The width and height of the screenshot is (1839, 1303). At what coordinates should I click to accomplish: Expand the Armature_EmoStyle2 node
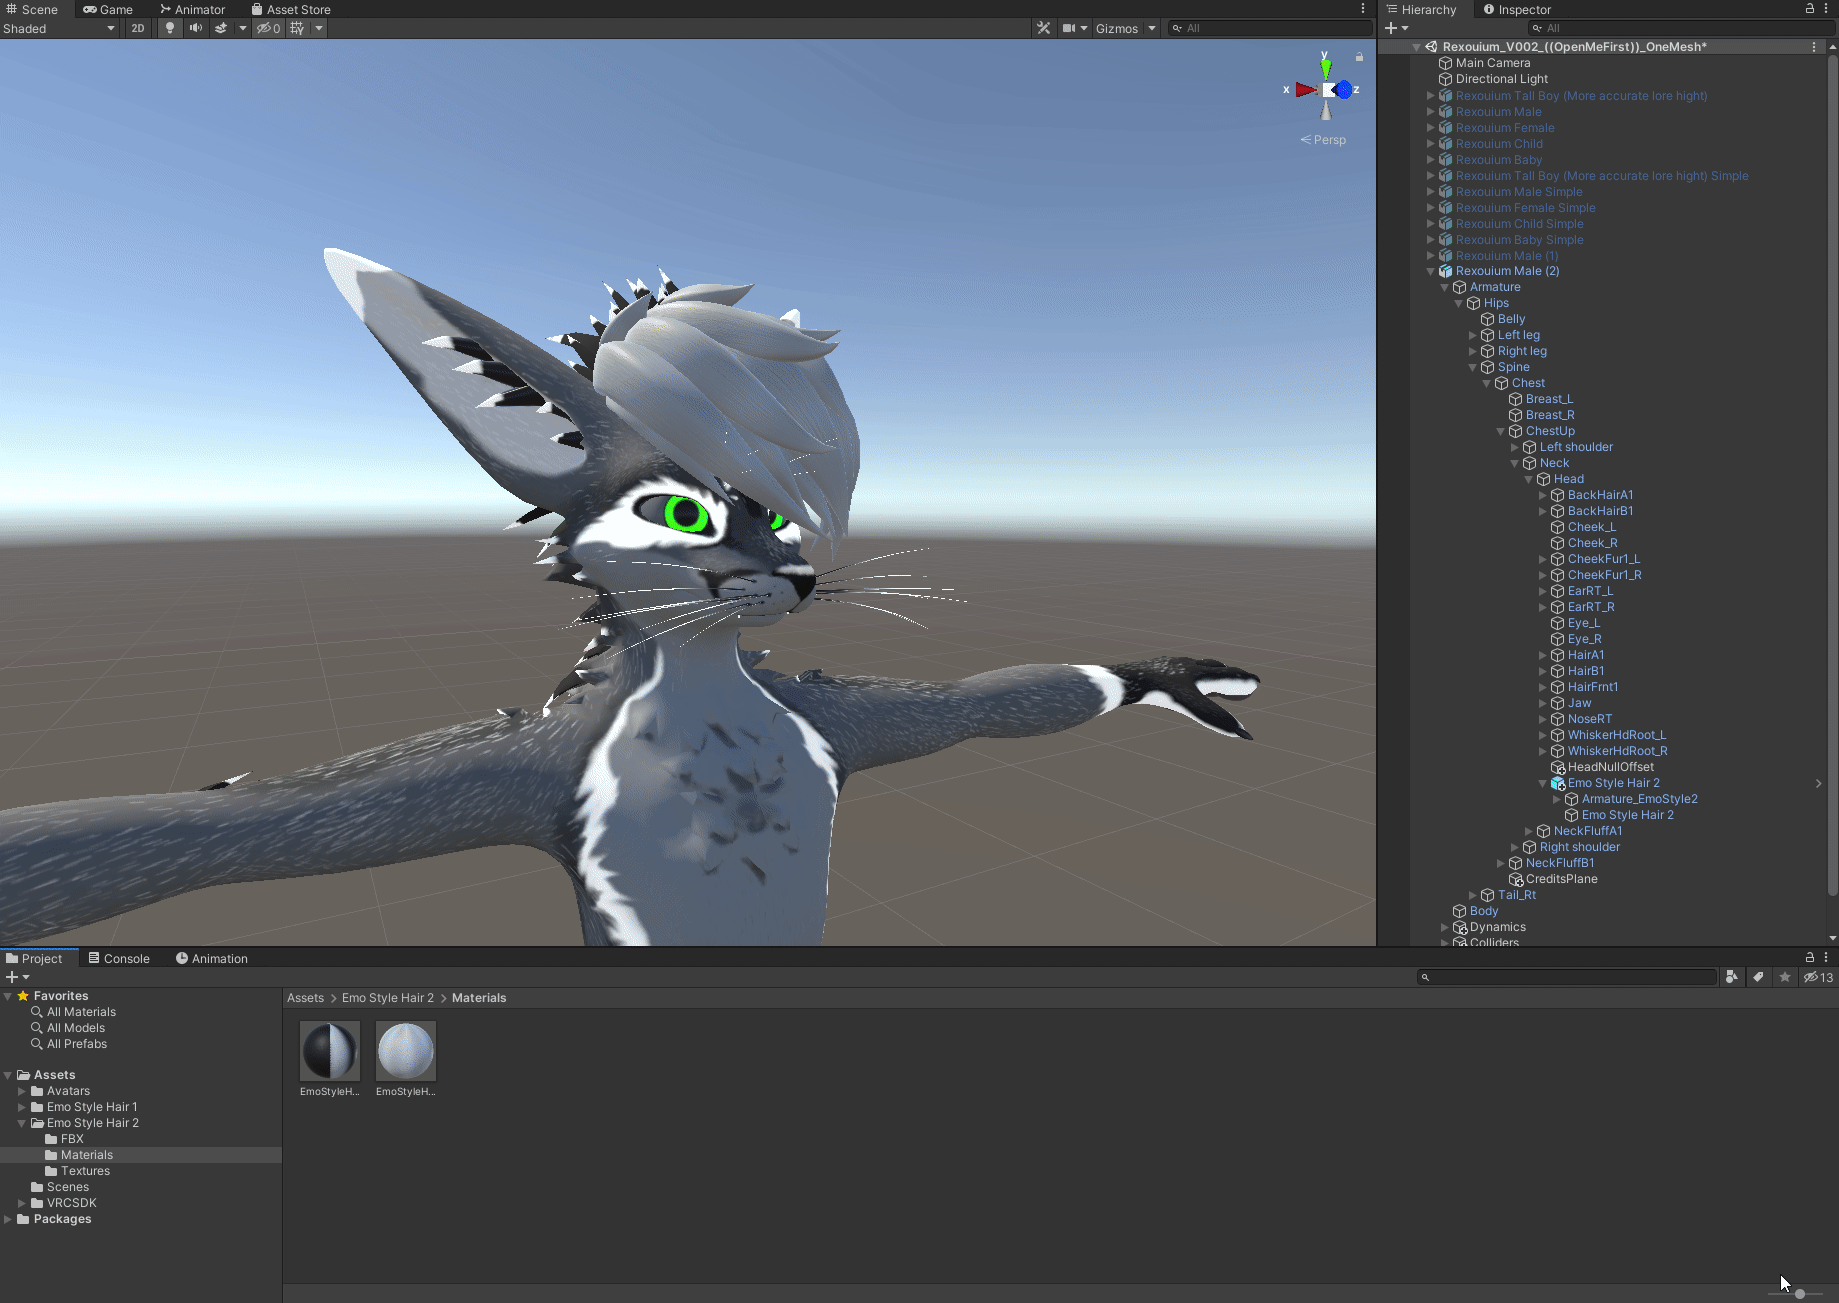tap(1556, 799)
